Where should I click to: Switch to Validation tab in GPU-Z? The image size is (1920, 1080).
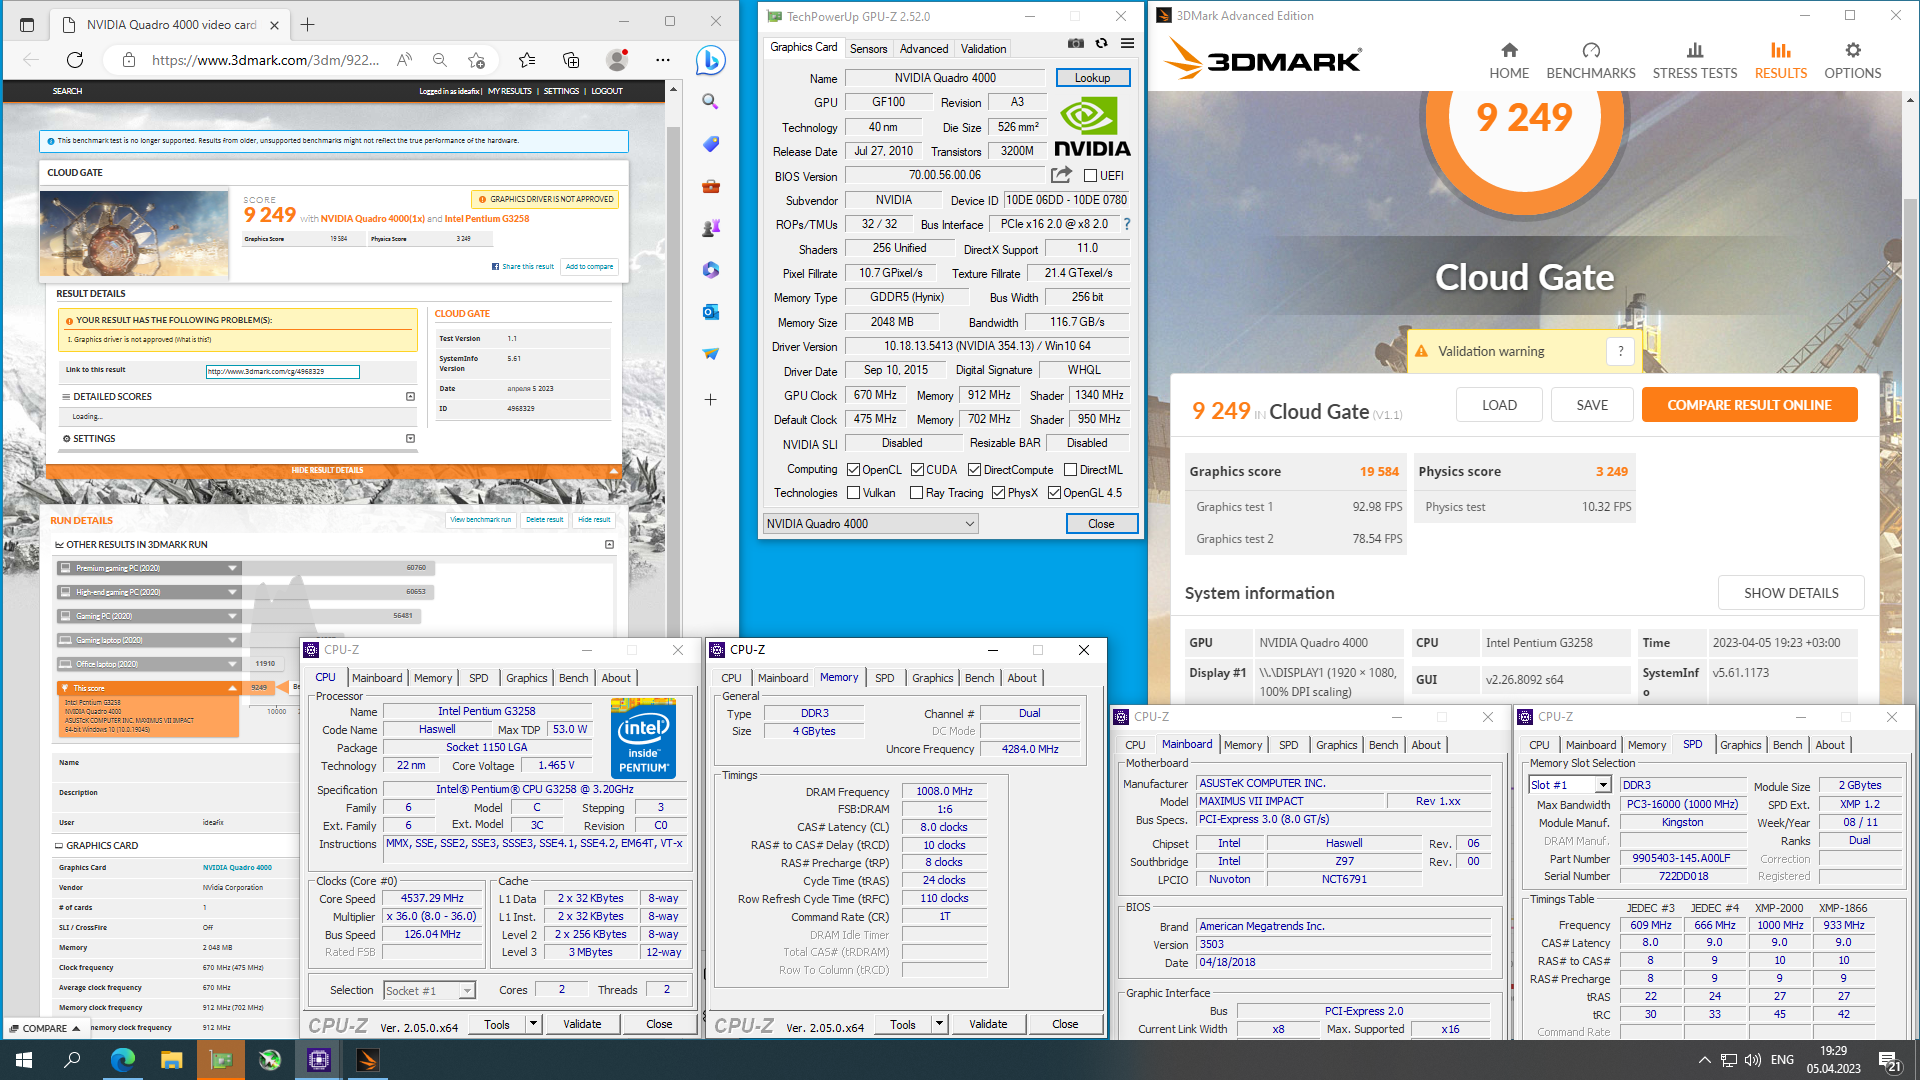pyautogui.click(x=984, y=49)
